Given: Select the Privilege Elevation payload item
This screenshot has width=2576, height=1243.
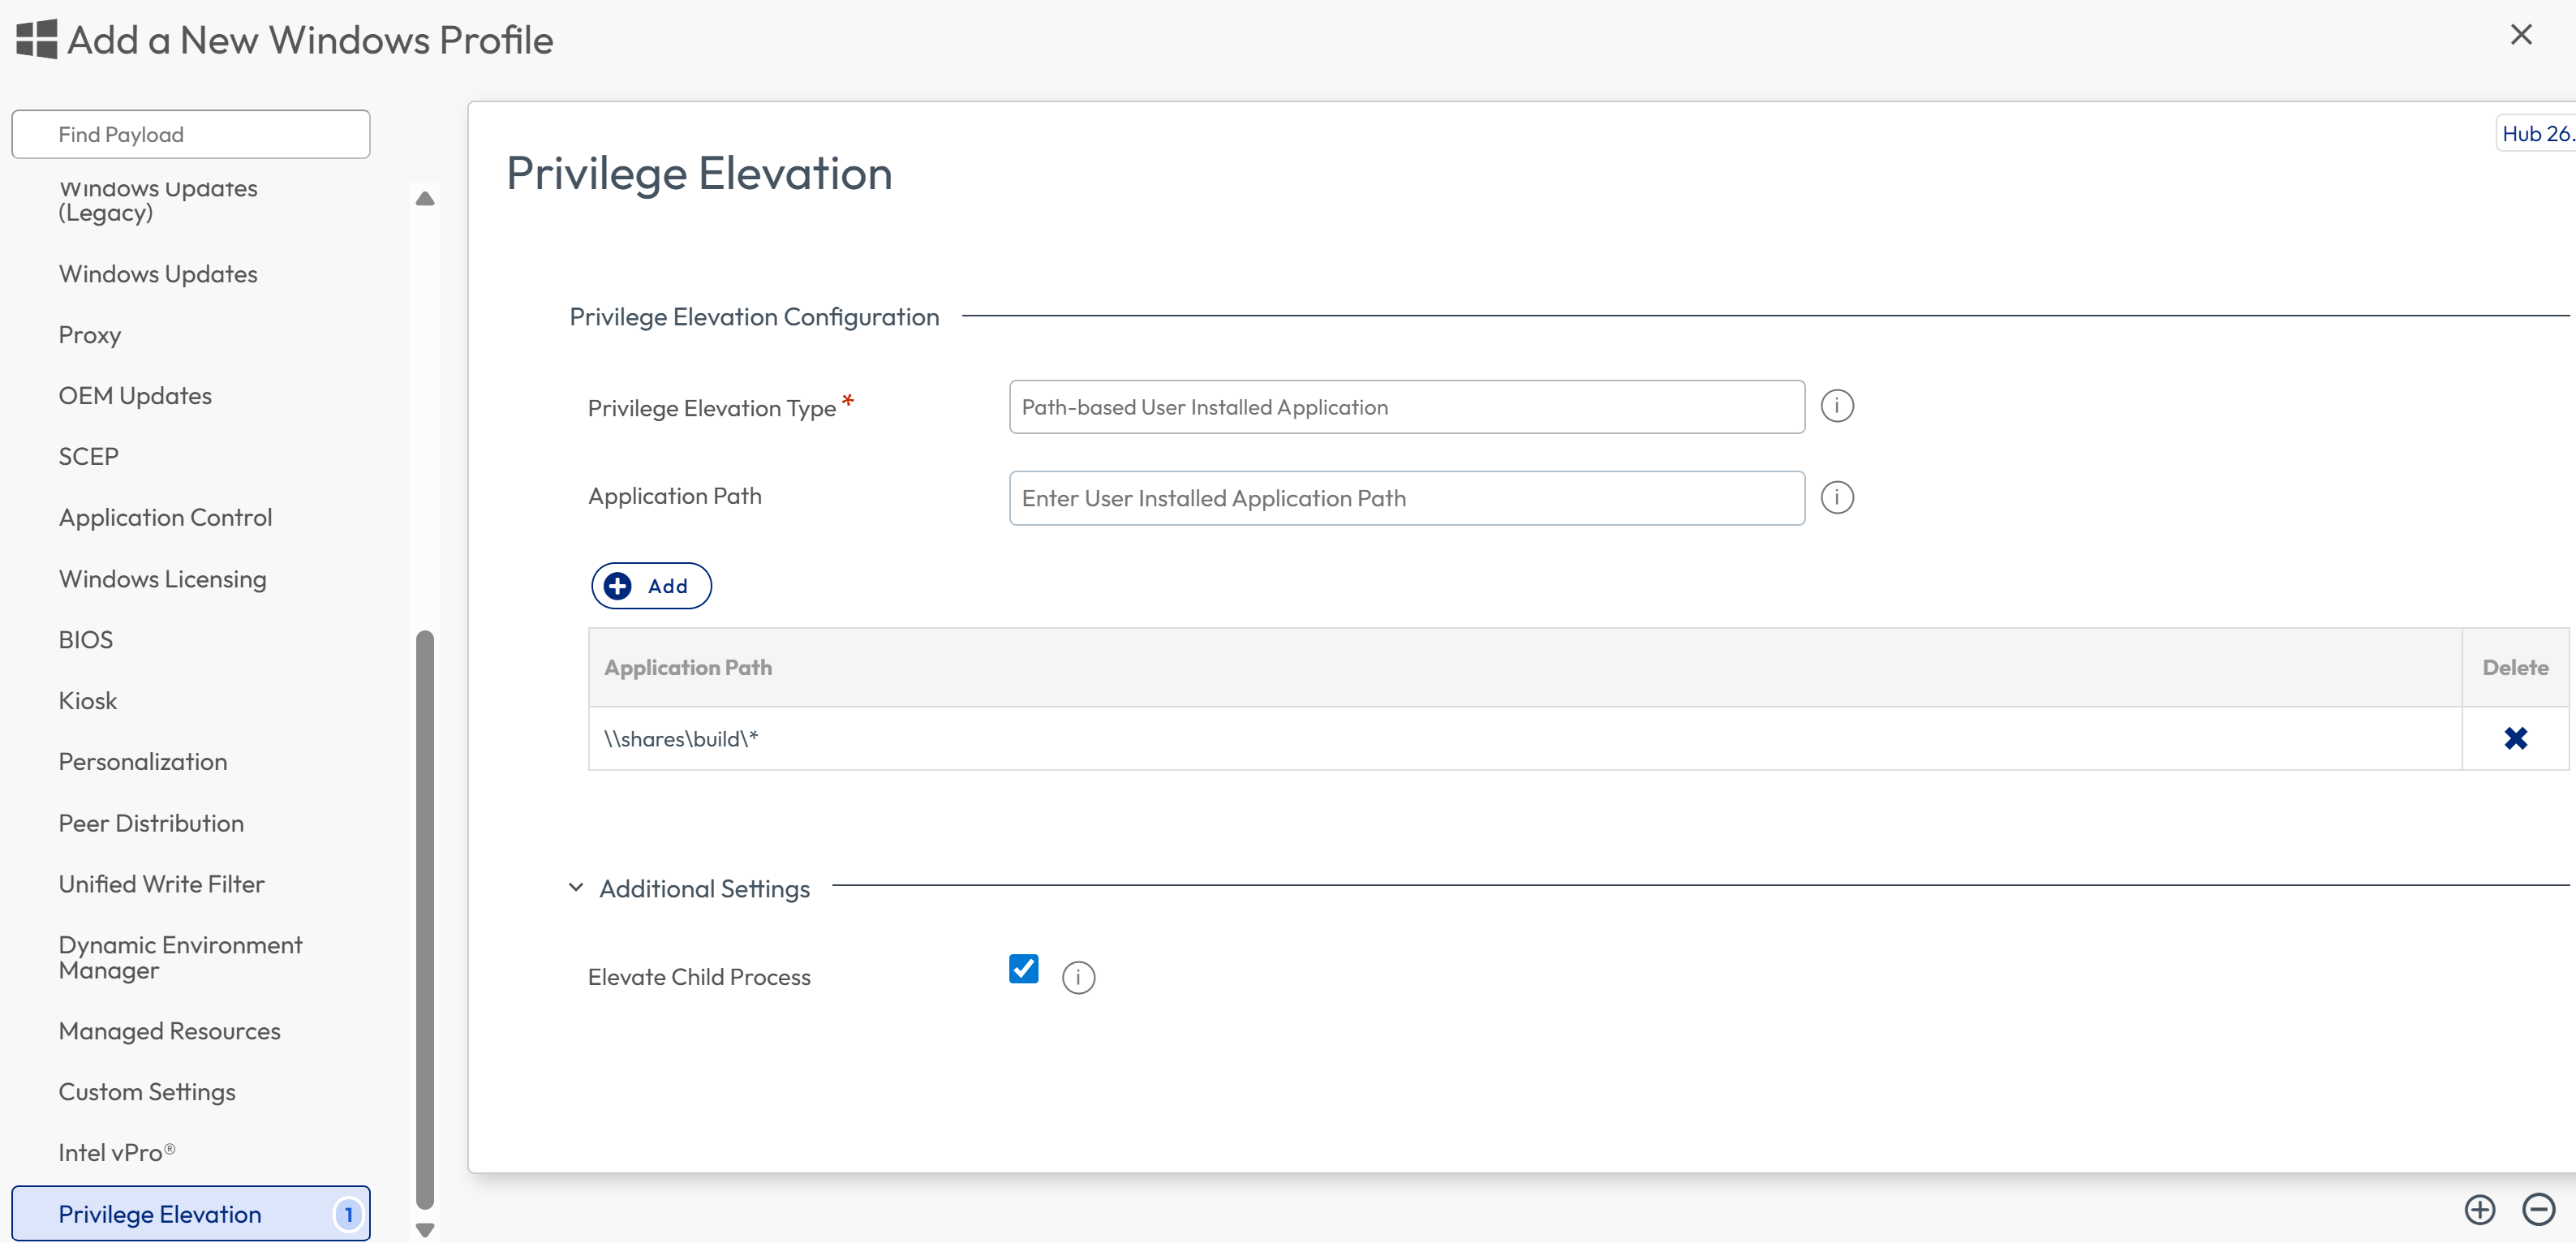Looking at the screenshot, I should (x=191, y=1214).
